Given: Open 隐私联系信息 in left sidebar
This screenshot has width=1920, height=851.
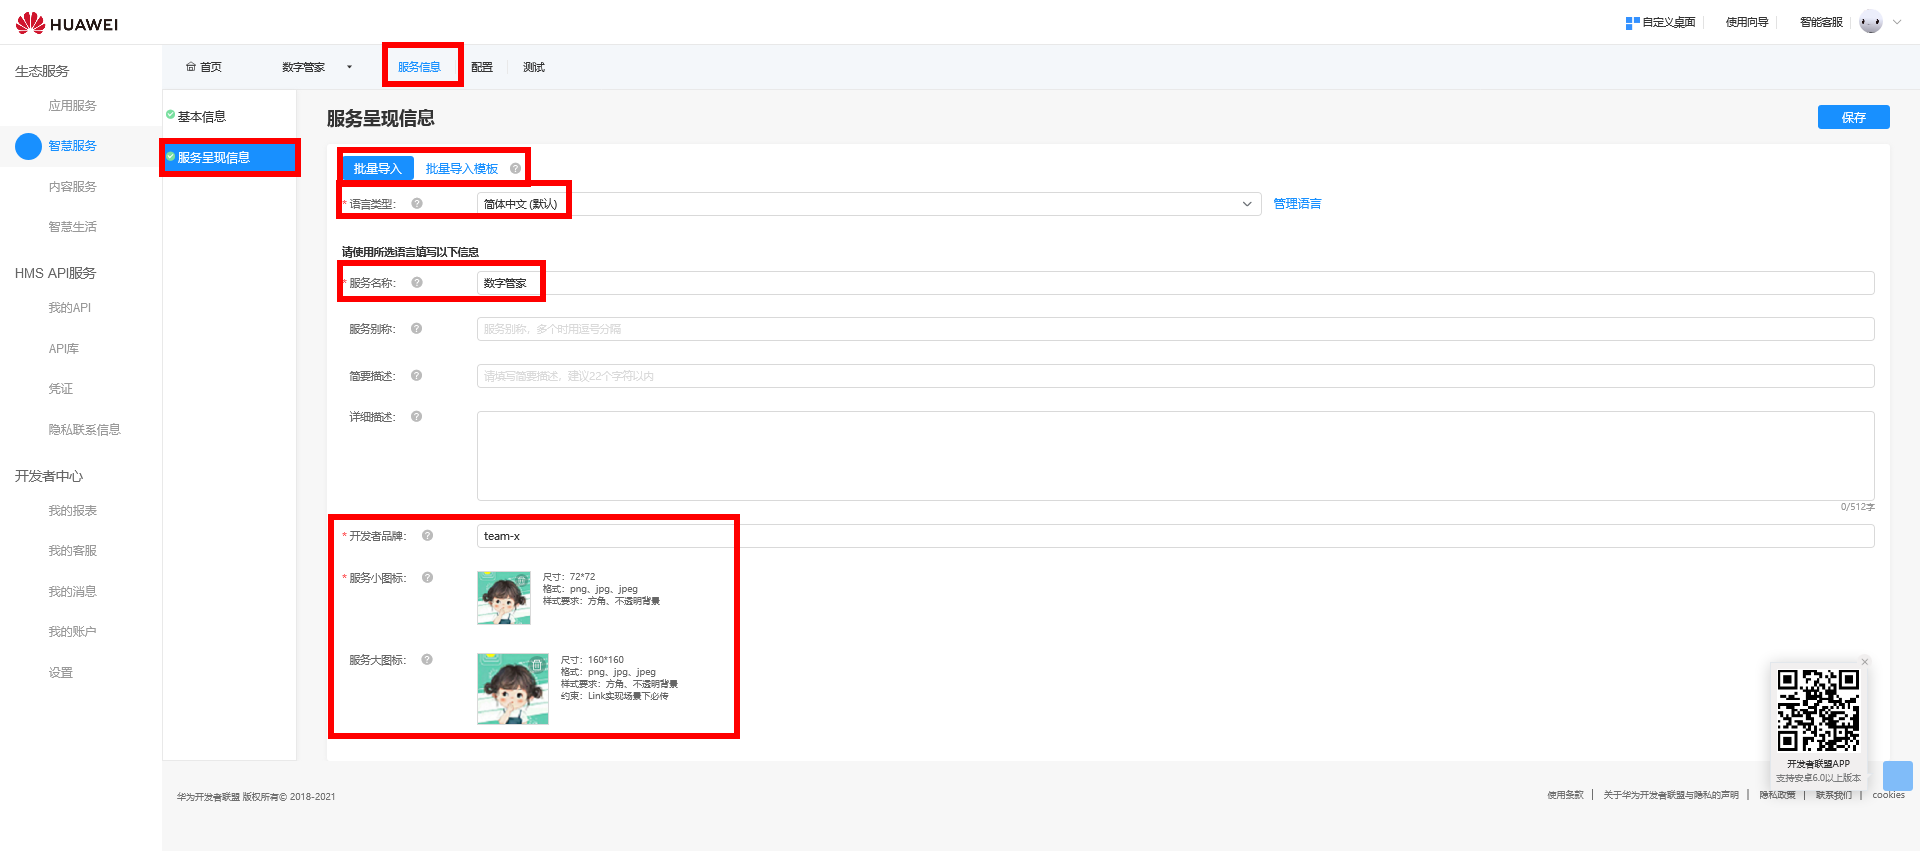Looking at the screenshot, I should tap(85, 430).
